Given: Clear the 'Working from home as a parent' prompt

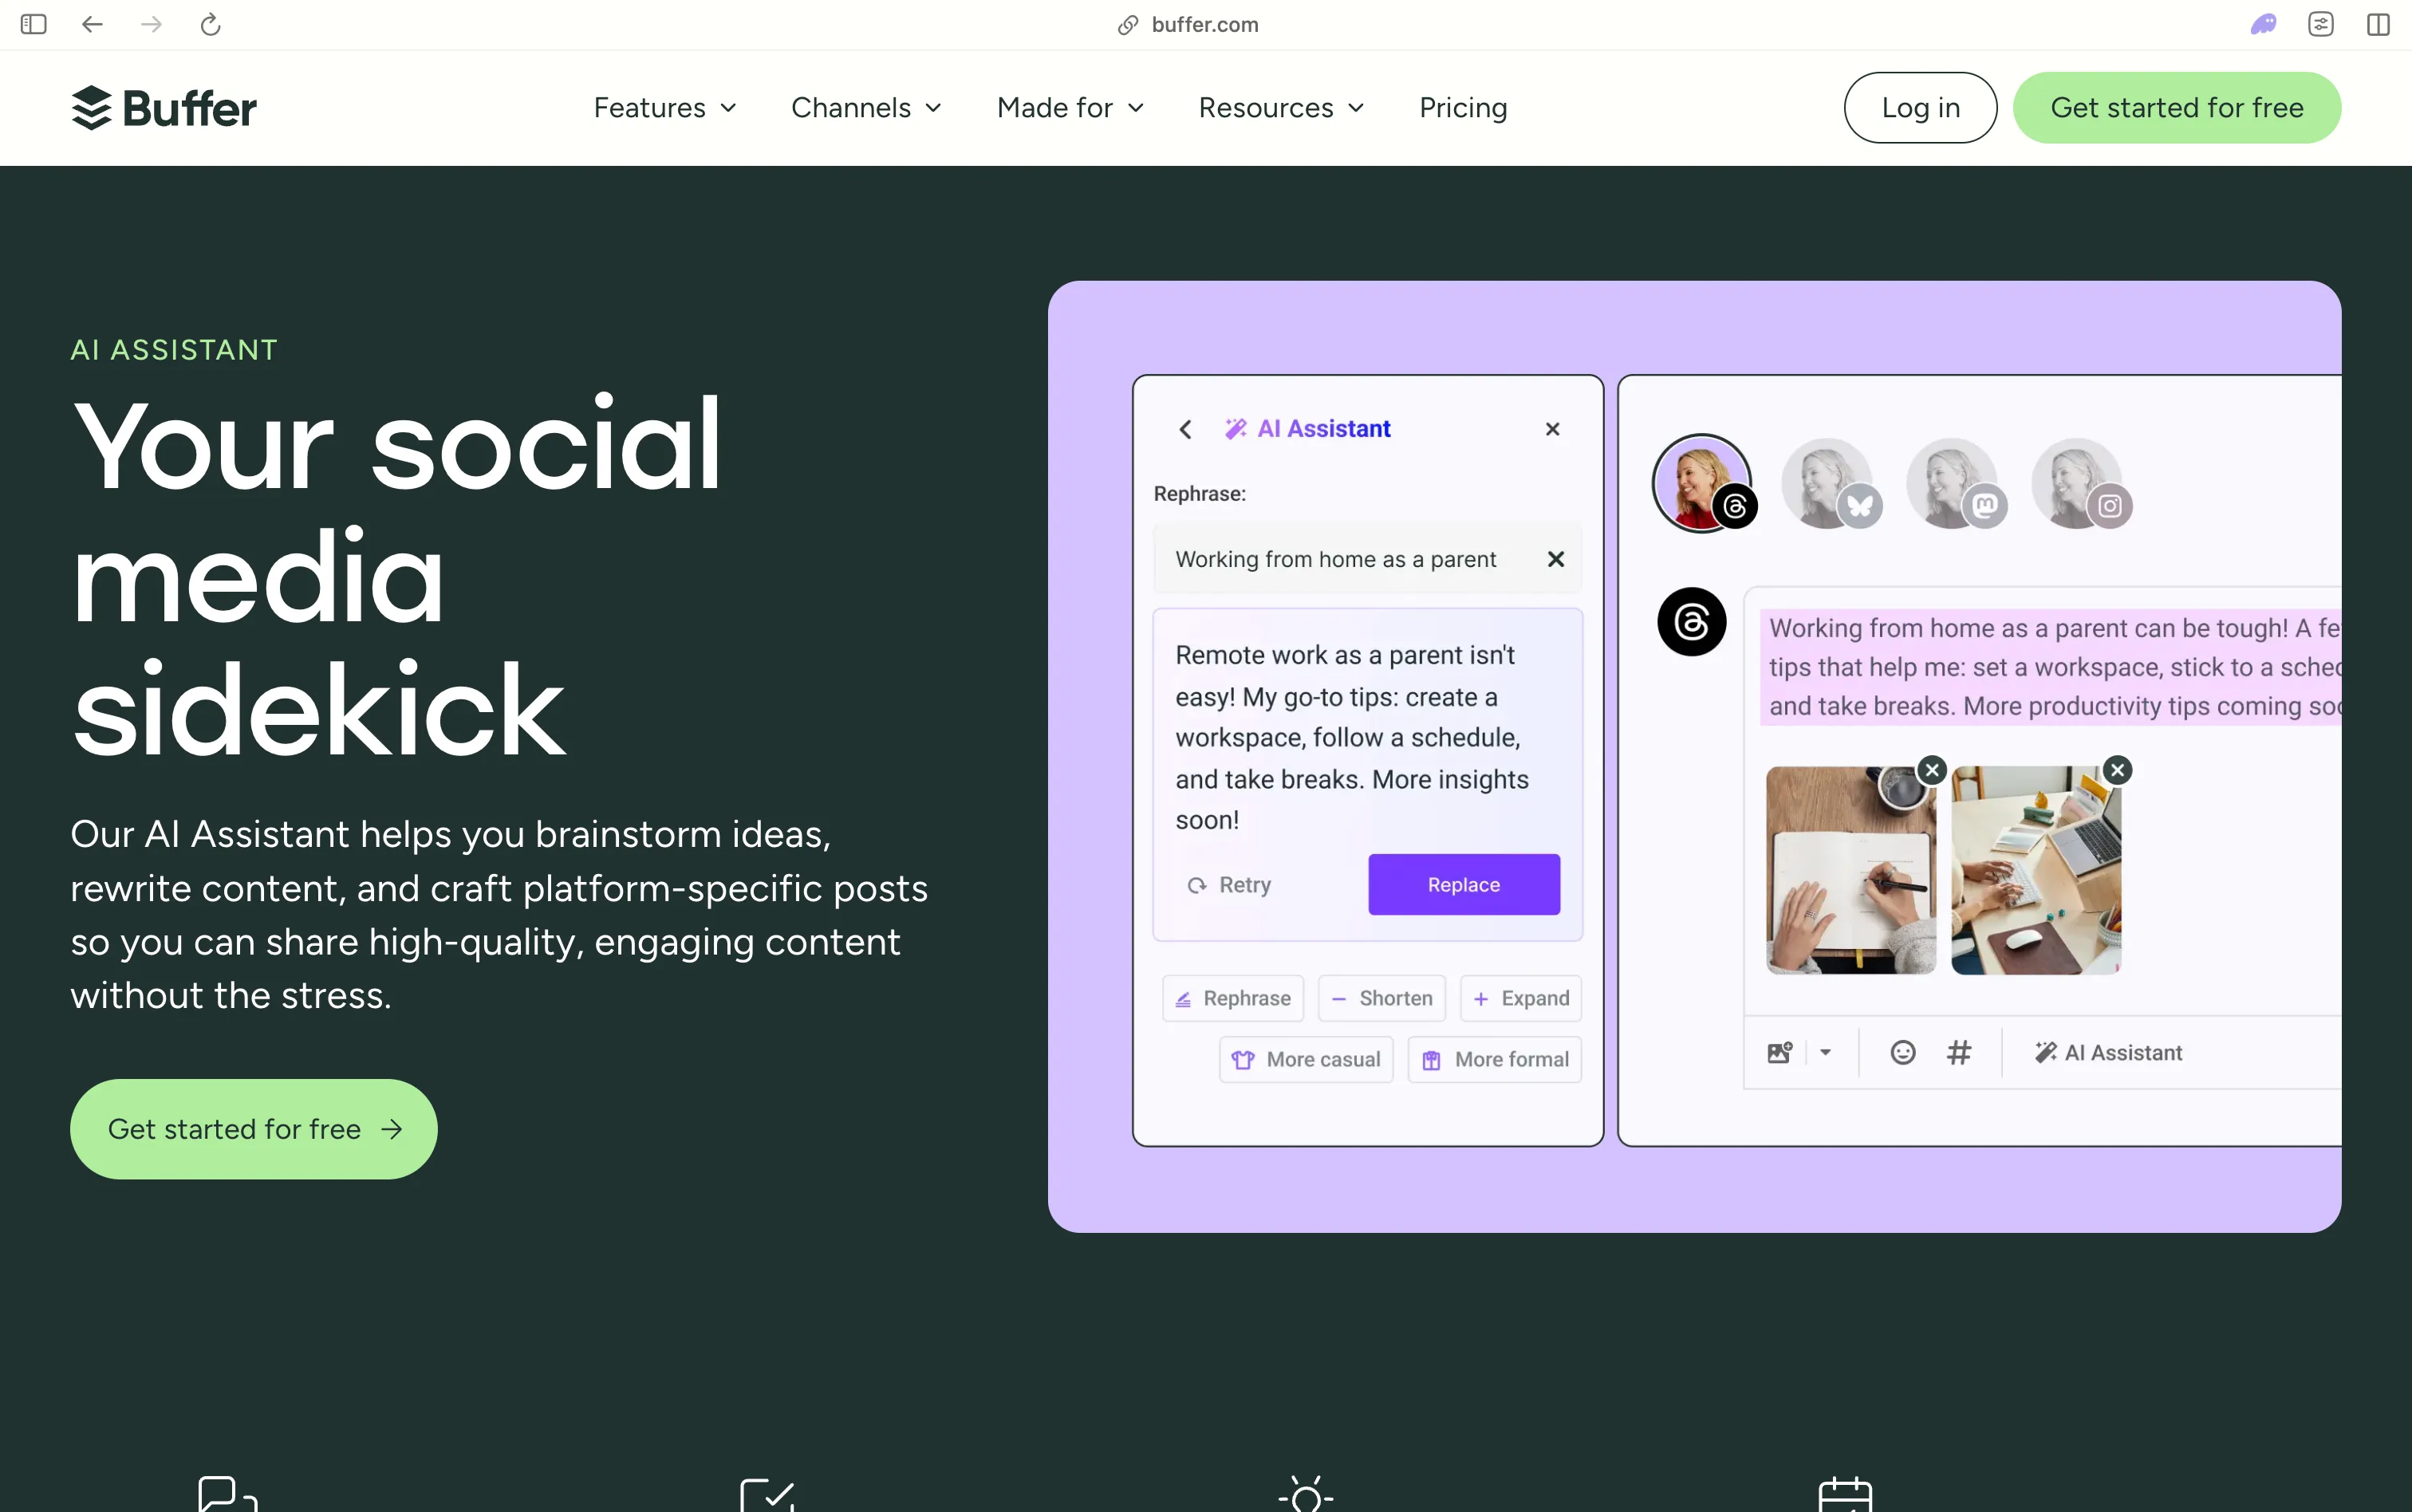Looking at the screenshot, I should coord(1556,559).
